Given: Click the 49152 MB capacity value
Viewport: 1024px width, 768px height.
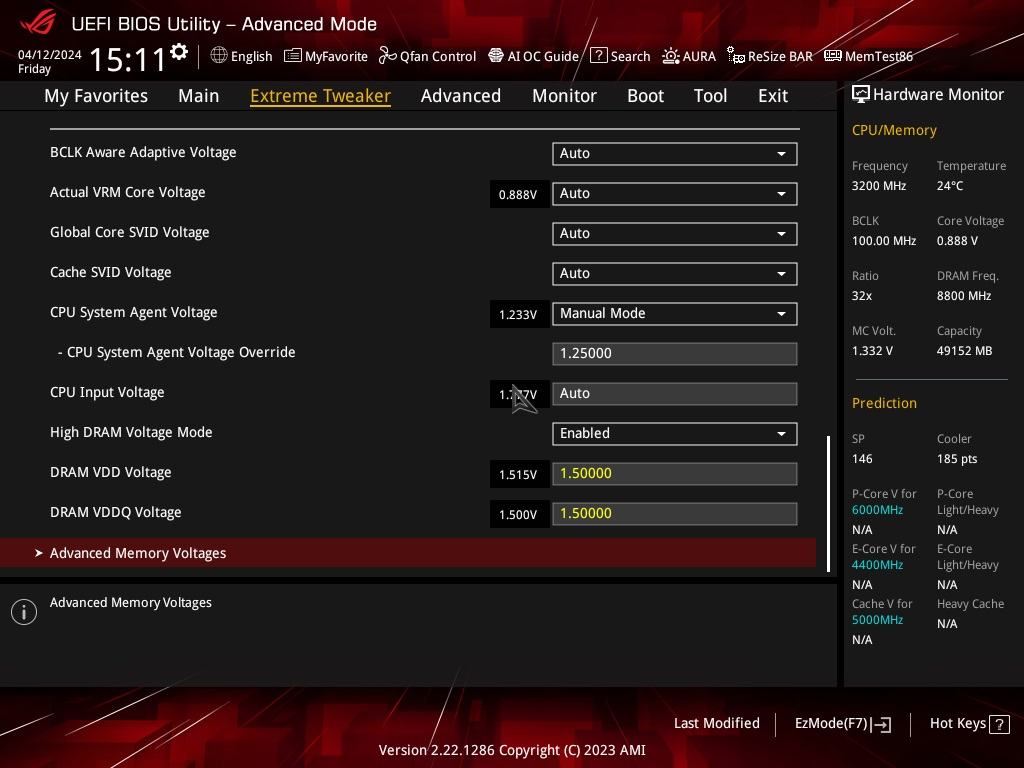Looking at the screenshot, I should 965,351.
